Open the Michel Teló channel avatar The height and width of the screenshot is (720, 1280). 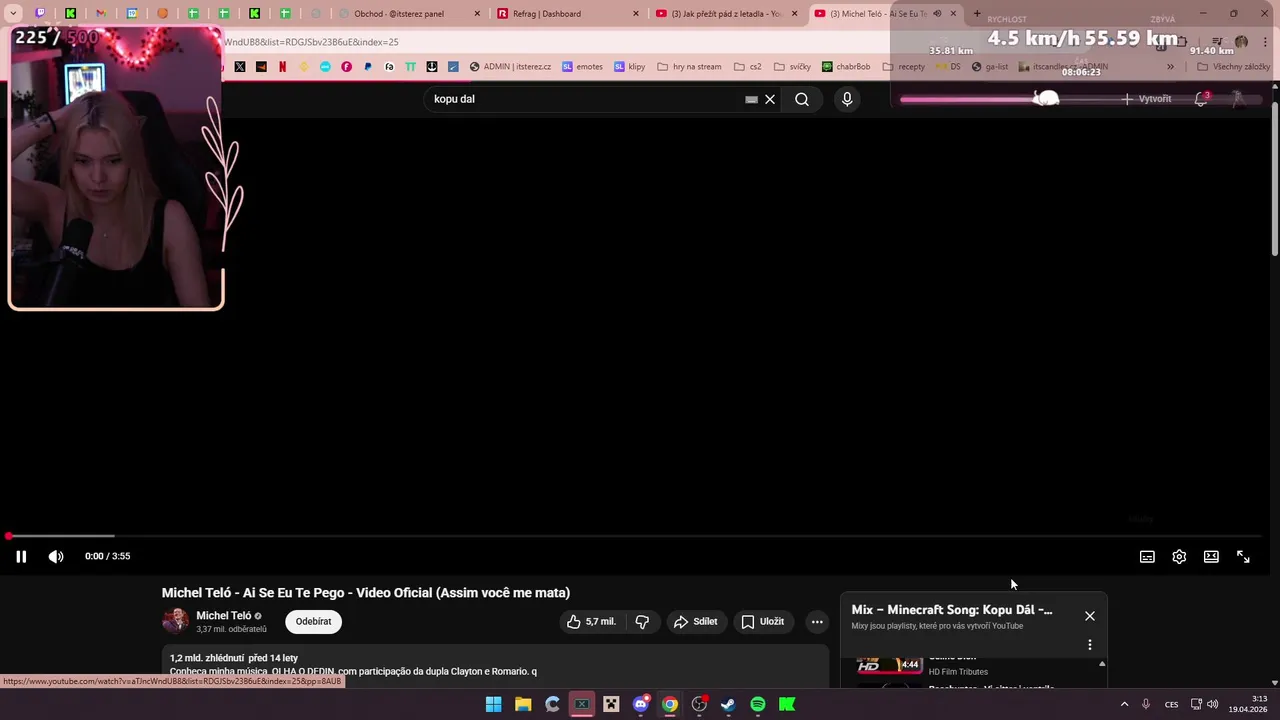(175, 621)
